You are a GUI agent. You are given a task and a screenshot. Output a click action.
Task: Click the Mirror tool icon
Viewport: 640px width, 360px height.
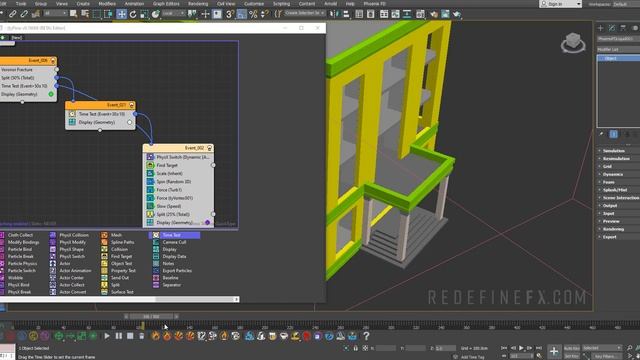[334, 14]
